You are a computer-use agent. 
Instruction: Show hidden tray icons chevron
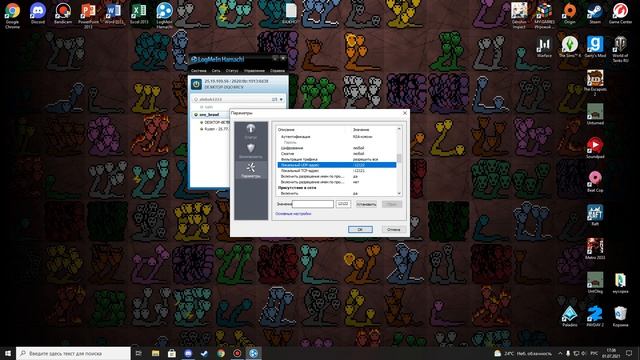coord(560,353)
